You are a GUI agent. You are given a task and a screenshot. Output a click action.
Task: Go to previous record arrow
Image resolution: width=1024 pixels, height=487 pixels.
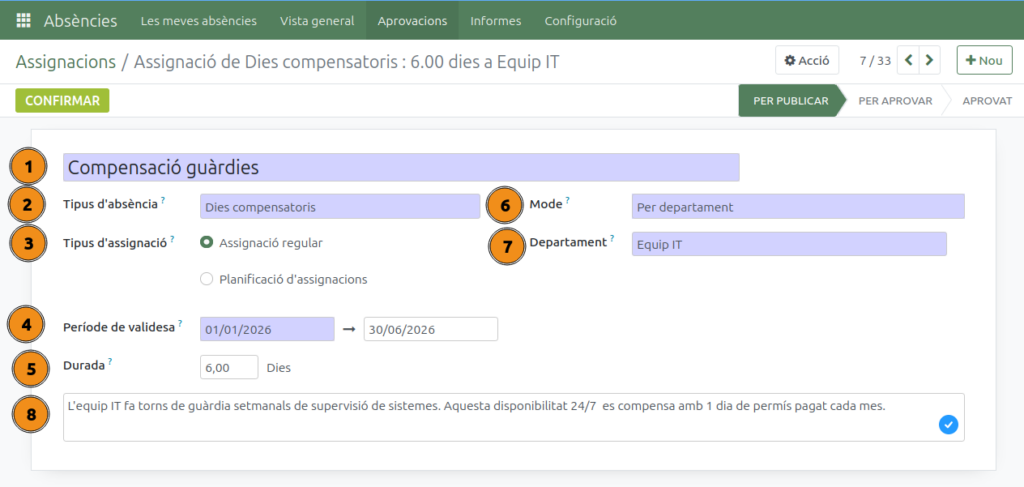(909, 60)
